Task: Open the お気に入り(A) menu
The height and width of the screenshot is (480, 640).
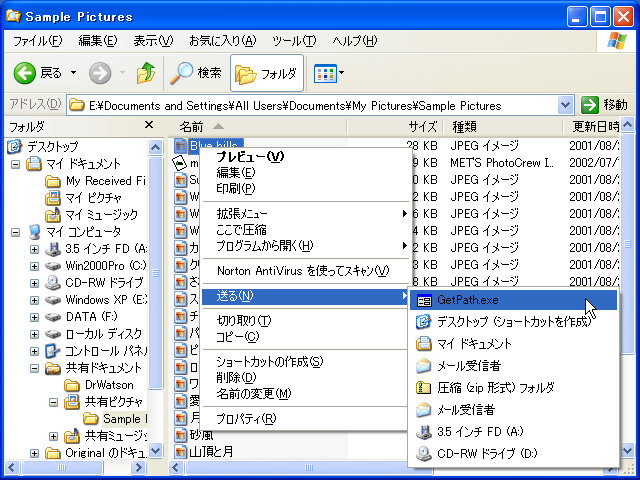Action: [x=222, y=41]
